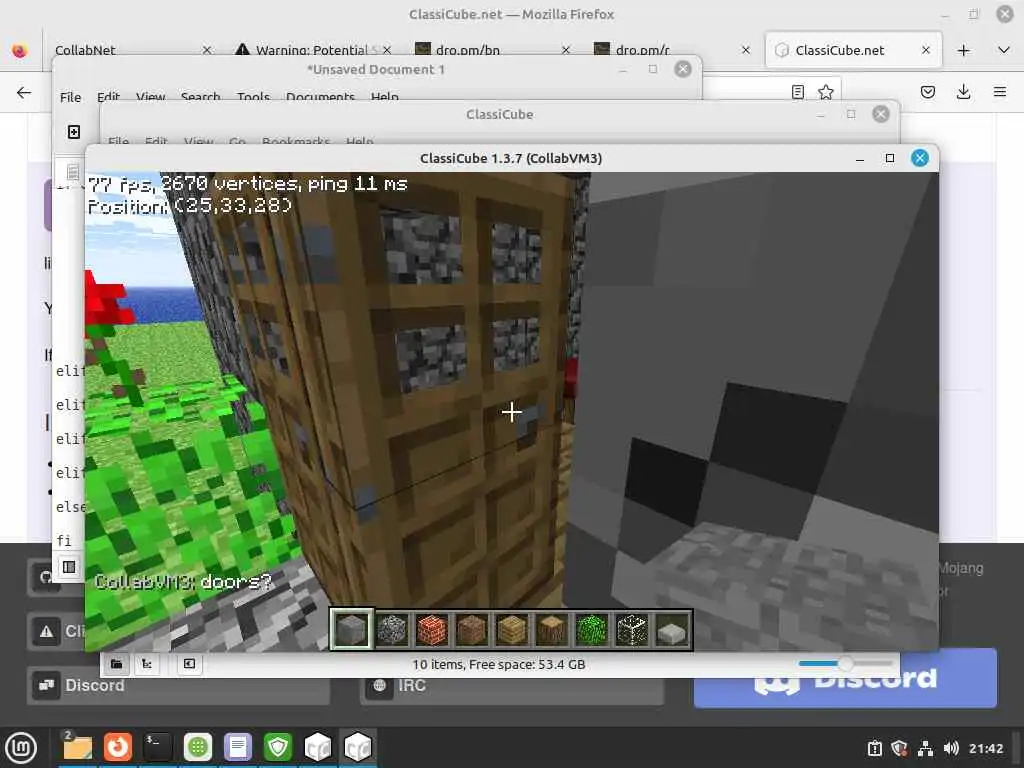Screen dimensions: 1024x768
Task: Show tree view in the file manager sidebar
Action: coord(147,664)
